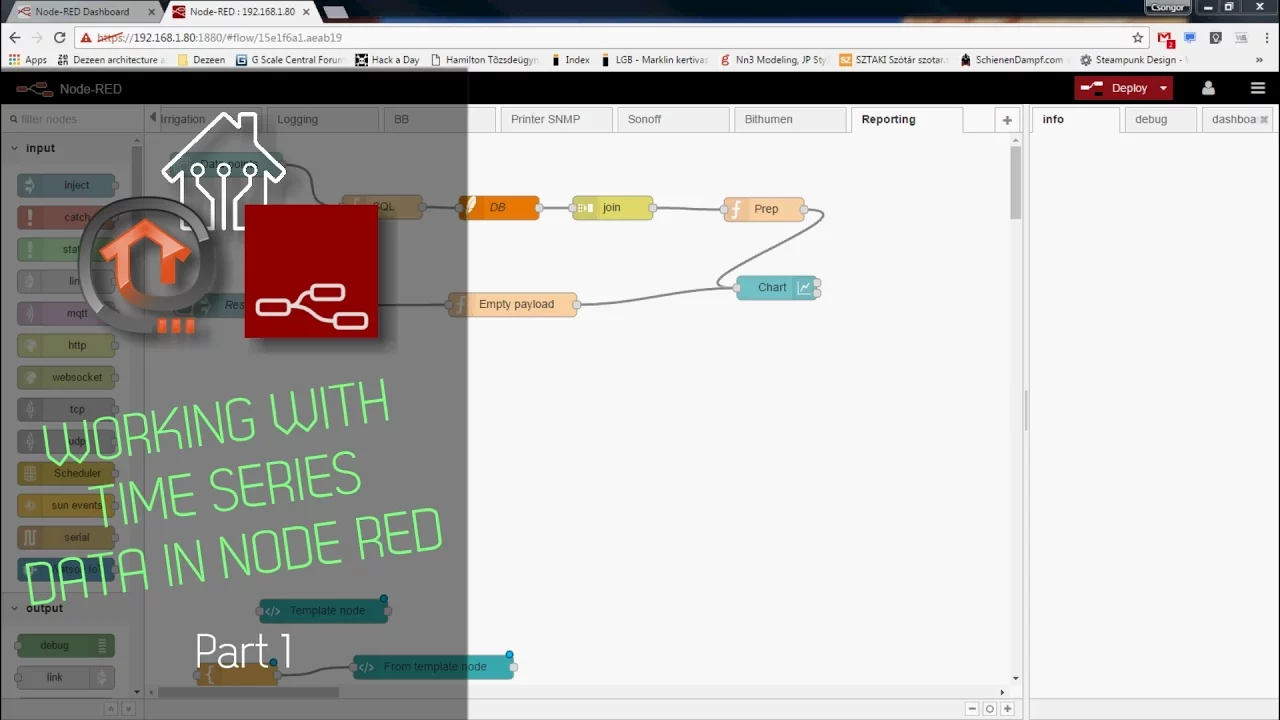Select the join node on canvas
The height and width of the screenshot is (720, 1280).
(612, 208)
